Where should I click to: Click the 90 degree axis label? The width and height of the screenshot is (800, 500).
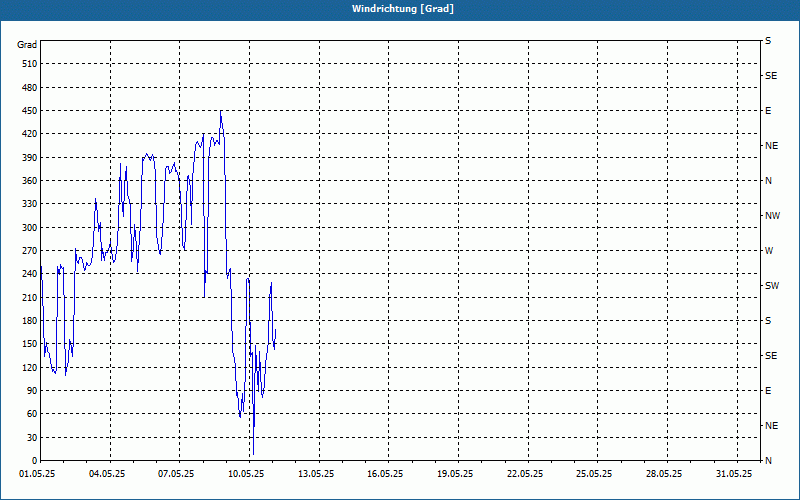pyautogui.click(x=31, y=391)
